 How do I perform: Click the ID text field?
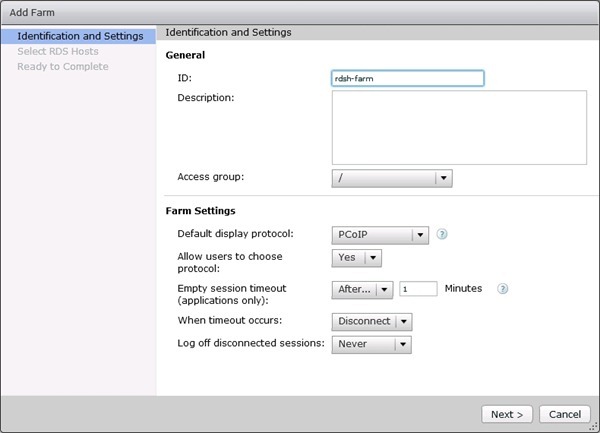407,78
